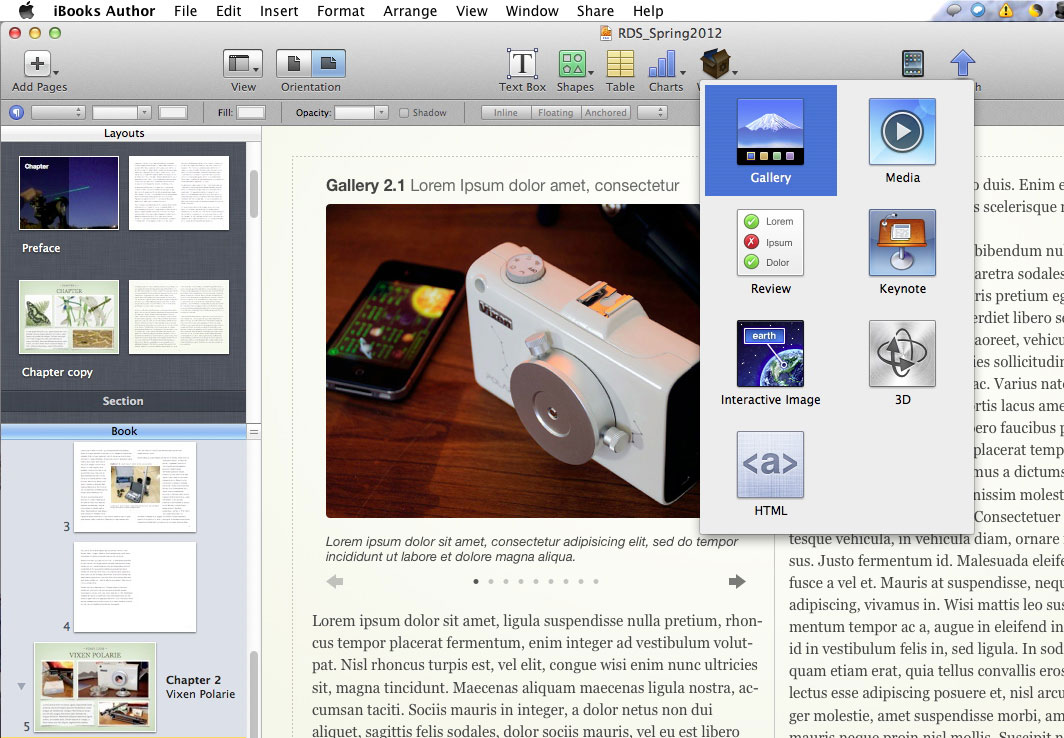1064x738 pixels.
Task: Click the Layouts panel scrollbar
Action: point(254,194)
